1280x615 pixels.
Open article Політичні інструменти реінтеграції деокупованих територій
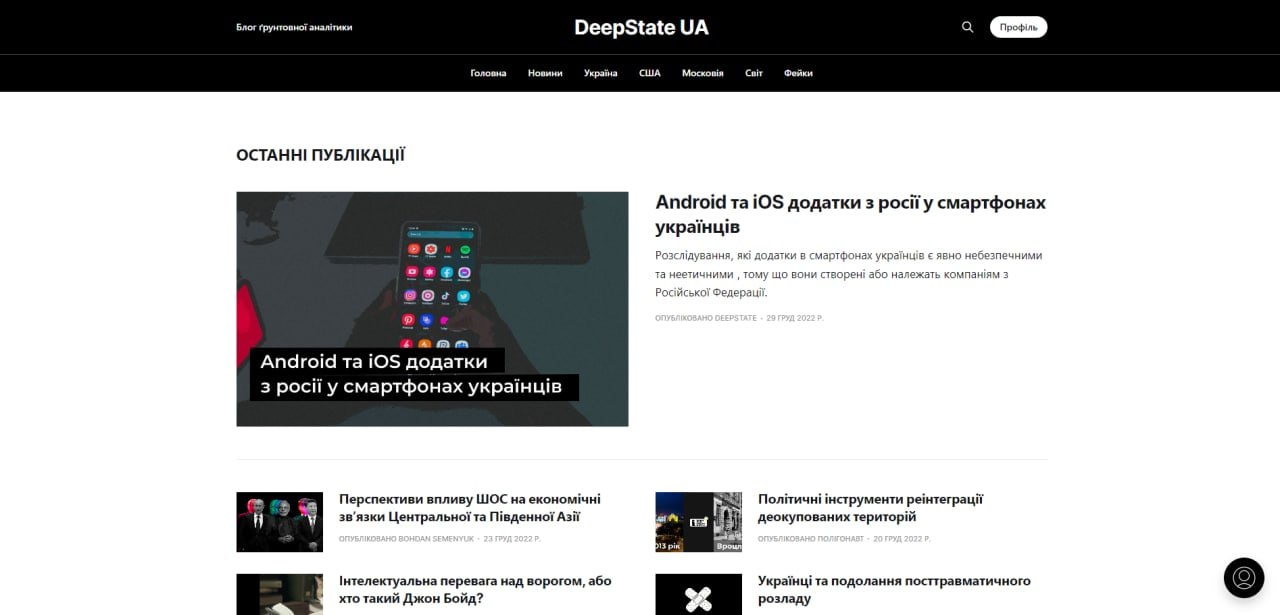pos(870,508)
